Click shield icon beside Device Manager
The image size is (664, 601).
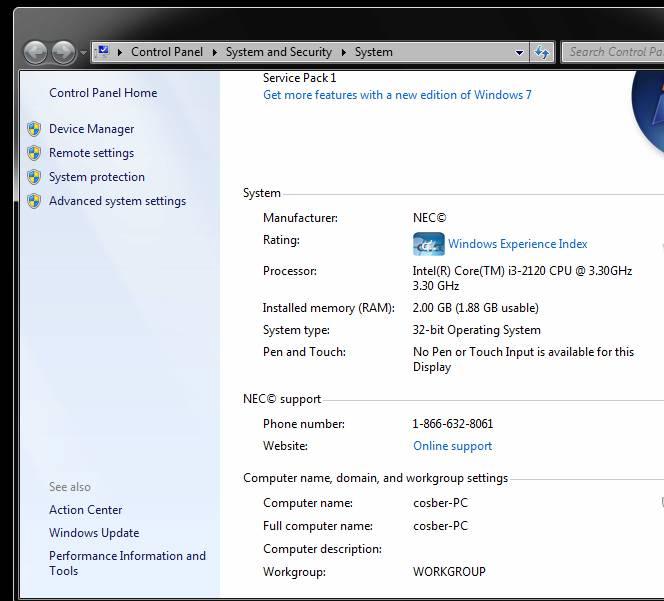34,129
